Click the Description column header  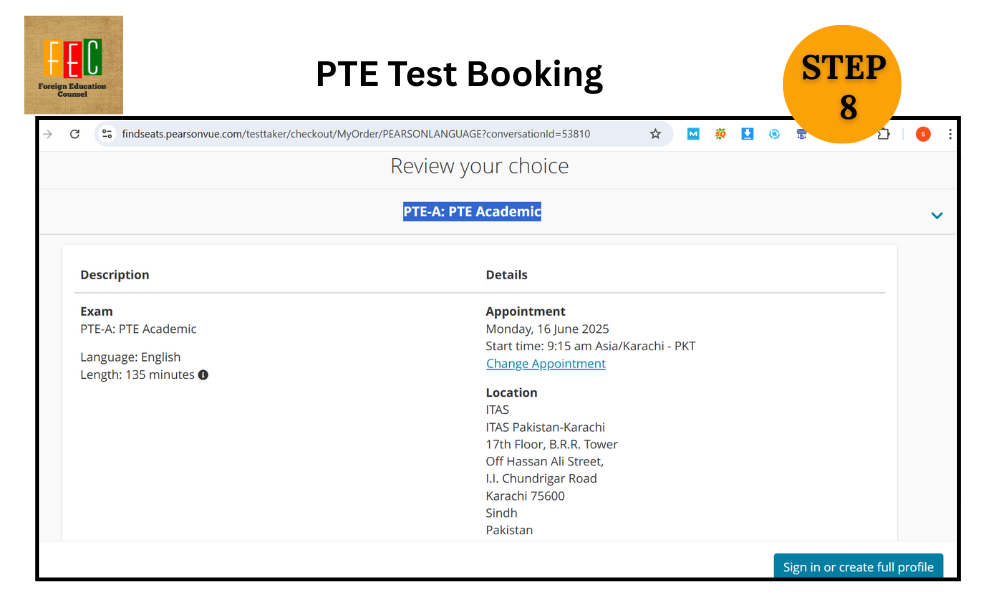point(115,275)
